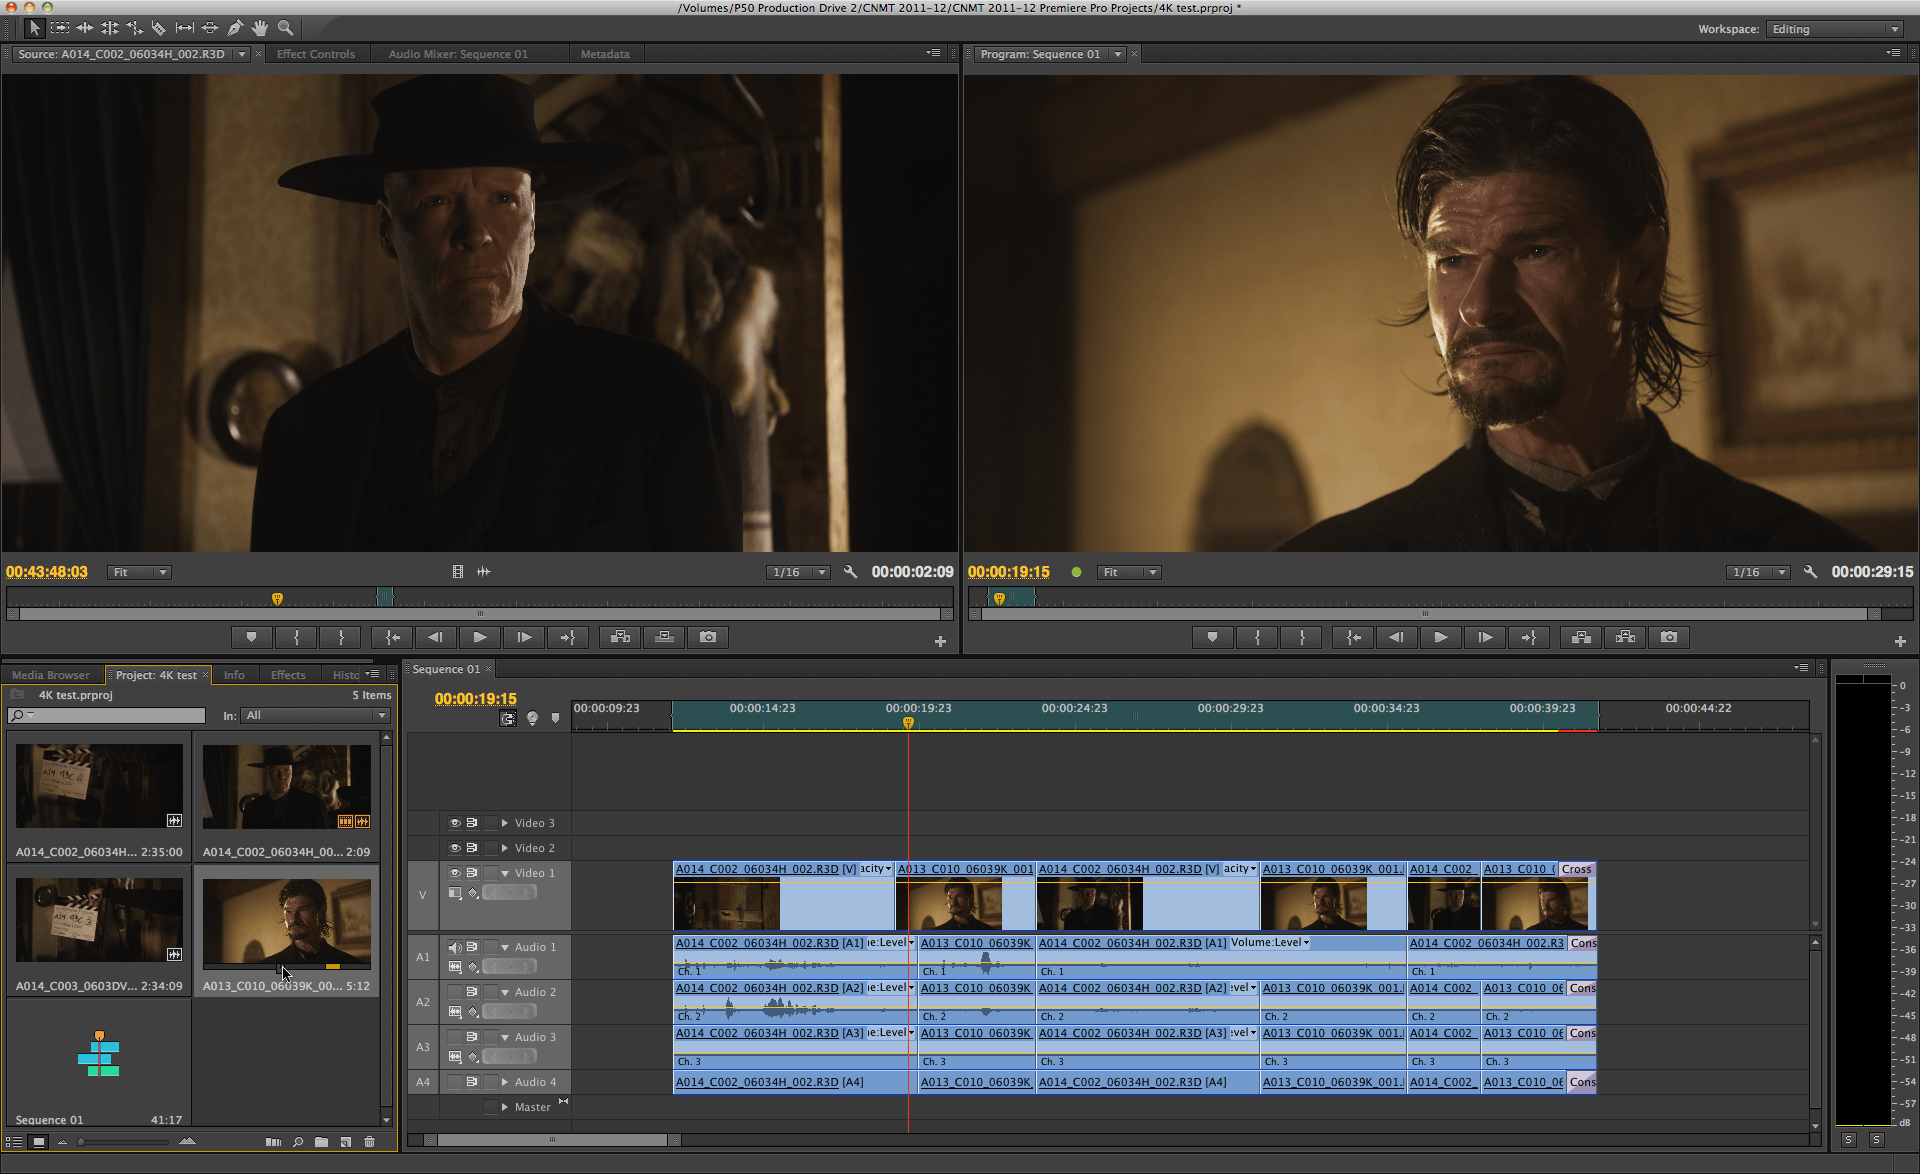Select the Slide tool
The height and width of the screenshot is (1174, 1920).
click(x=210, y=28)
